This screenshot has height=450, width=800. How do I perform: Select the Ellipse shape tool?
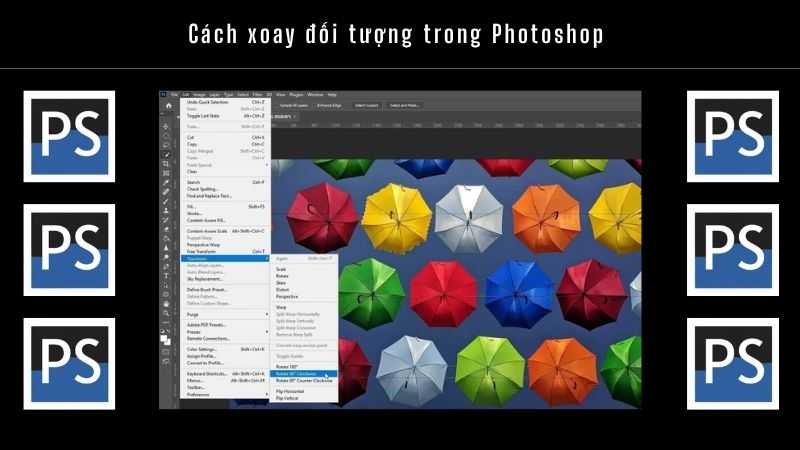coord(166,294)
